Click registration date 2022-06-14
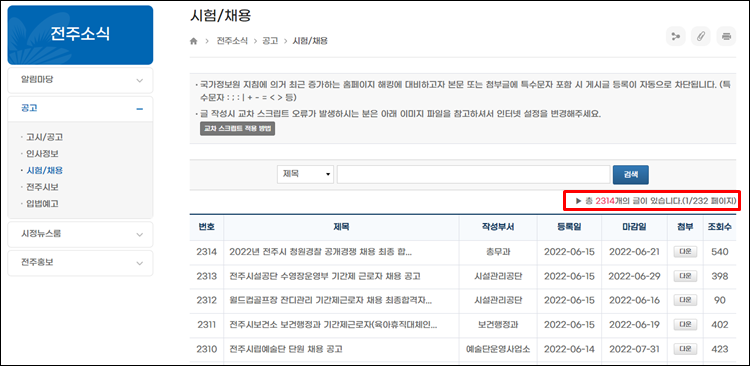The width and height of the screenshot is (750, 366). (569, 349)
